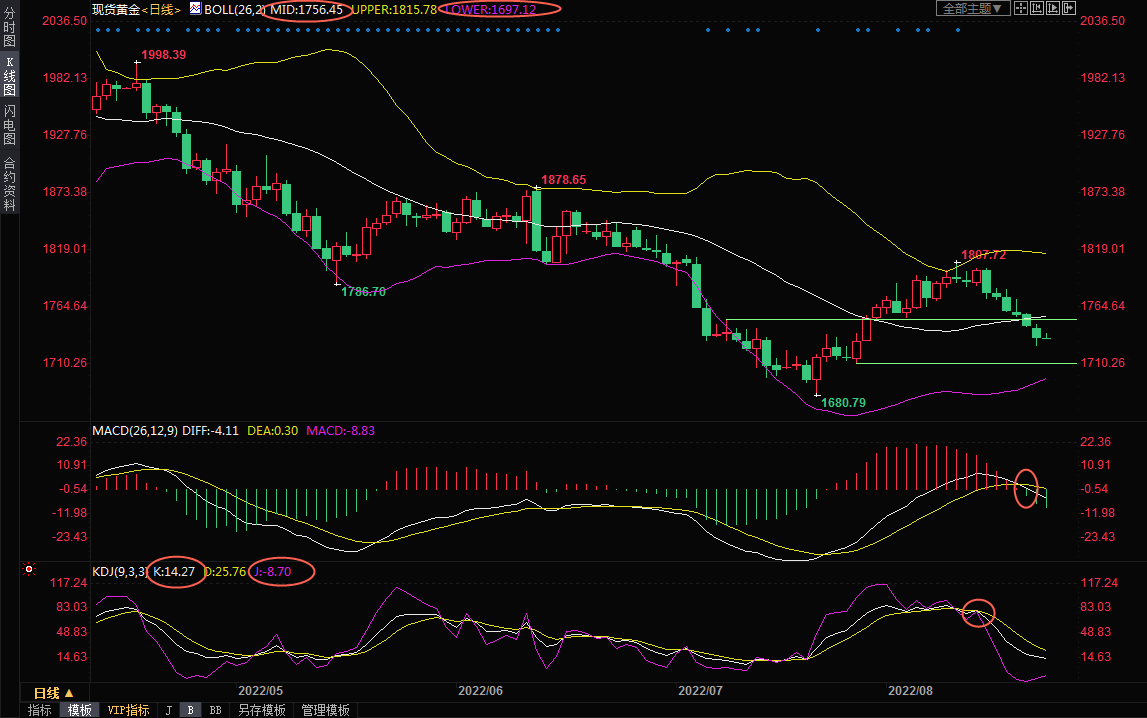Screen dimensions: 1147x718
Task: Switch to the 闪电图 side tab
Action: (9, 124)
